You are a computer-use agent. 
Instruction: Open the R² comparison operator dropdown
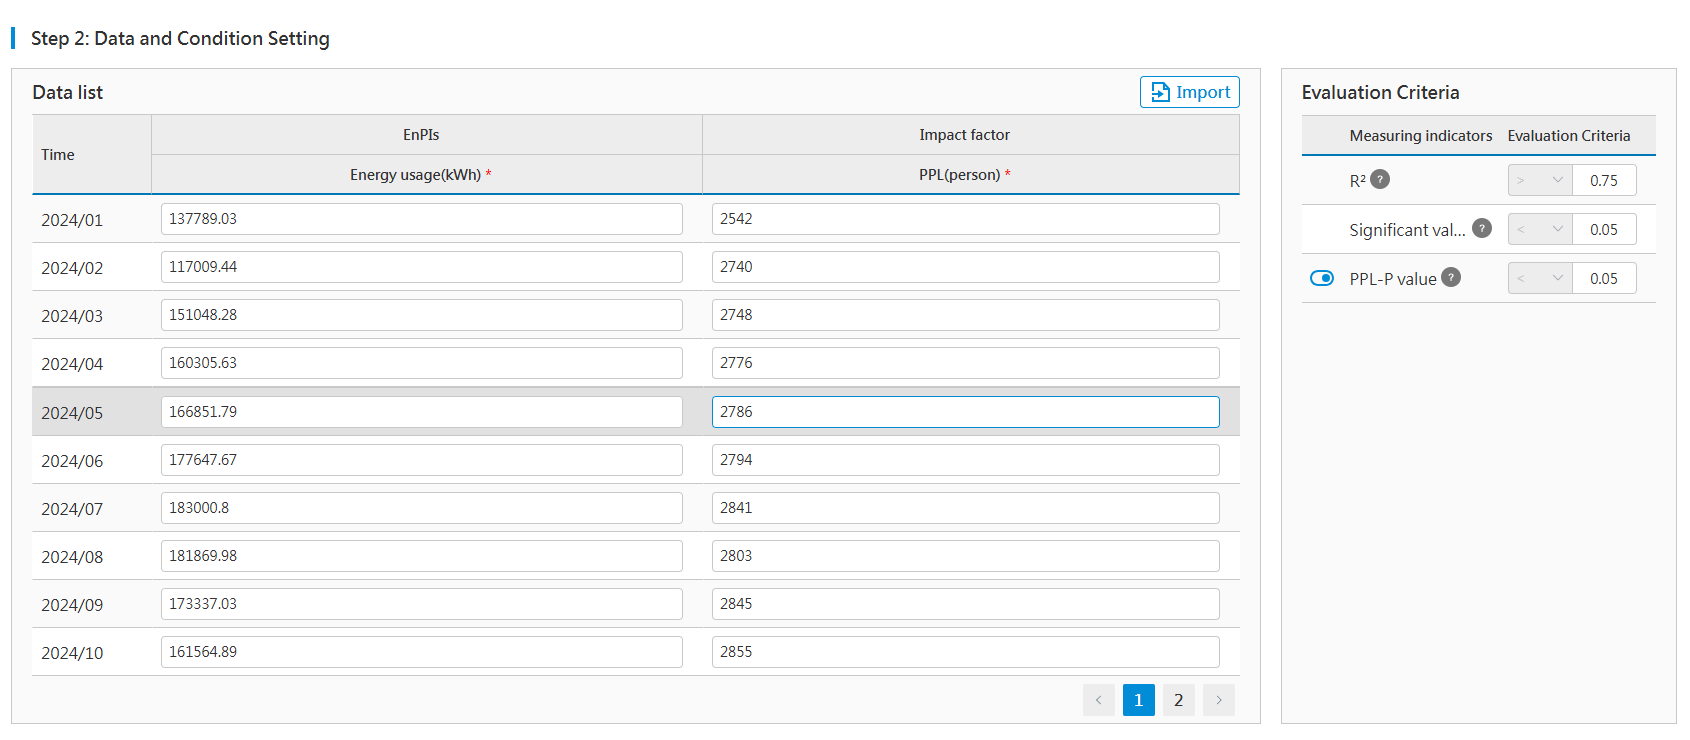[1539, 180]
